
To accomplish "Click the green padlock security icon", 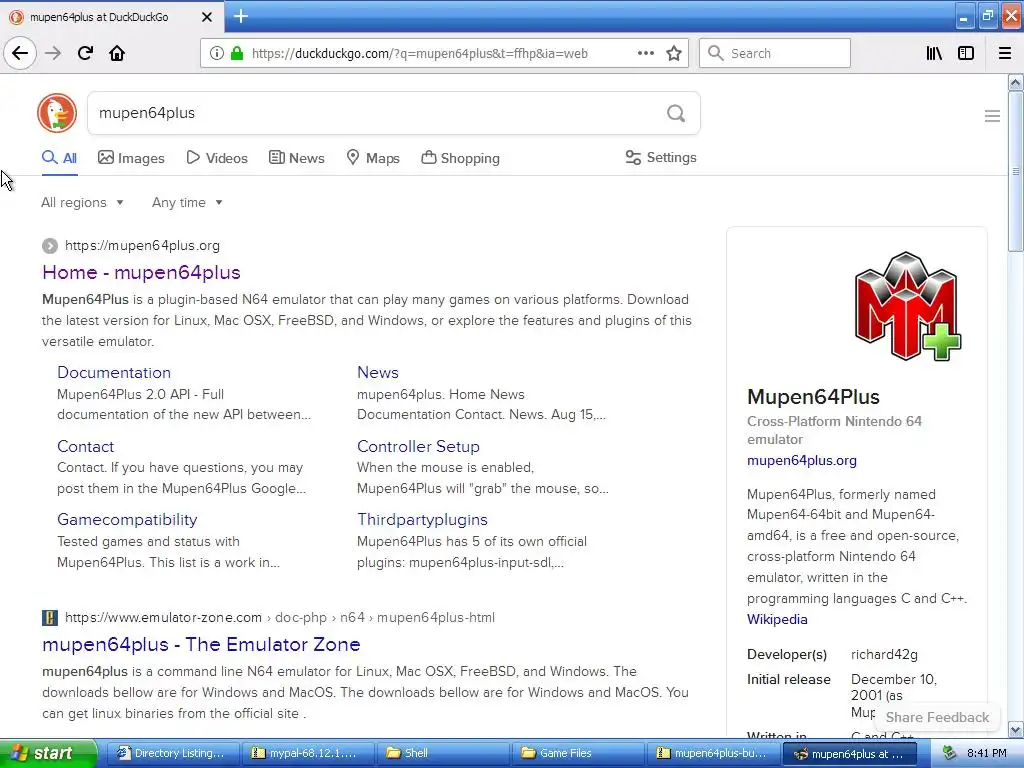I will click(x=237, y=53).
